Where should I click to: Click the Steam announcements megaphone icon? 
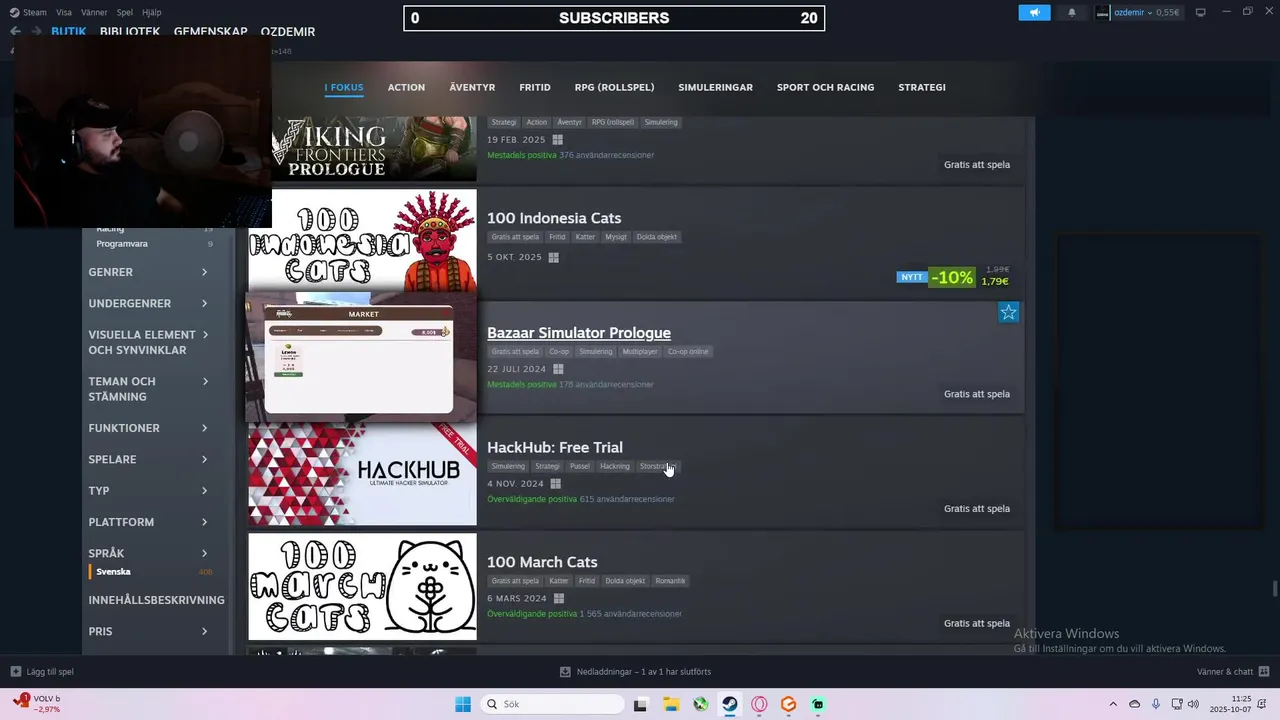1034,13
